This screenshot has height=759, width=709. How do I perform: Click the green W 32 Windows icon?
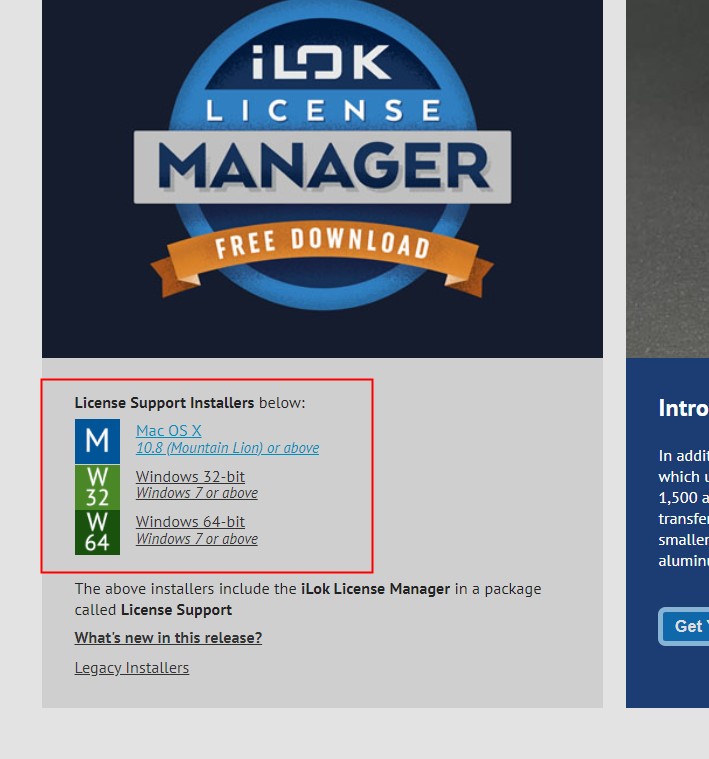(x=97, y=487)
